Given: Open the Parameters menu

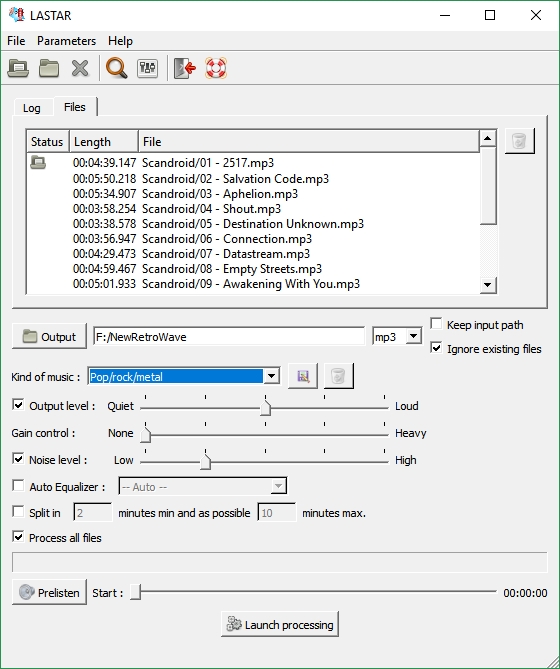Looking at the screenshot, I should tap(67, 41).
